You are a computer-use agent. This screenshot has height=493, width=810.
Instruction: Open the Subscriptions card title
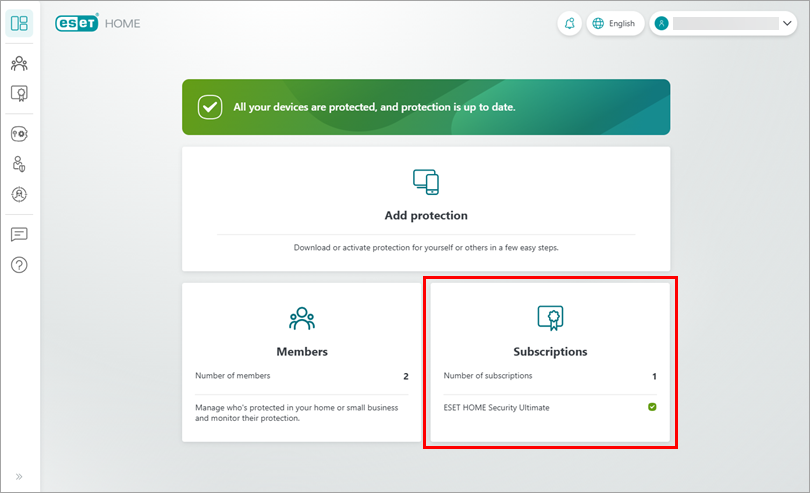tap(550, 351)
